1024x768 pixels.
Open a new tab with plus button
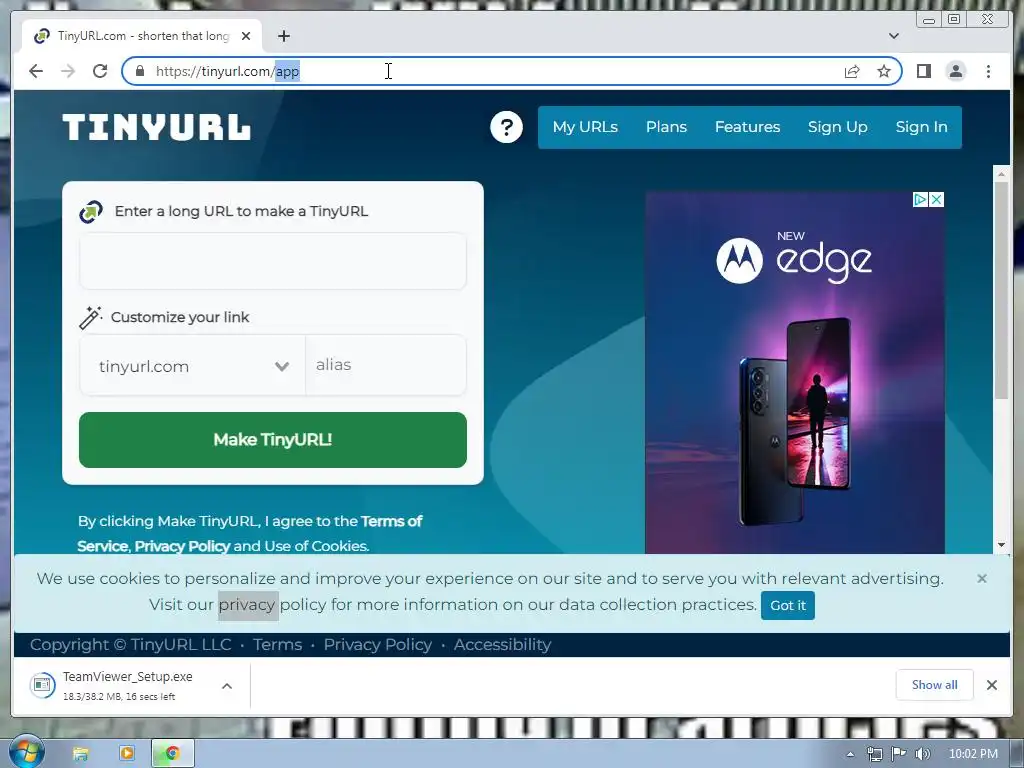tap(283, 36)
